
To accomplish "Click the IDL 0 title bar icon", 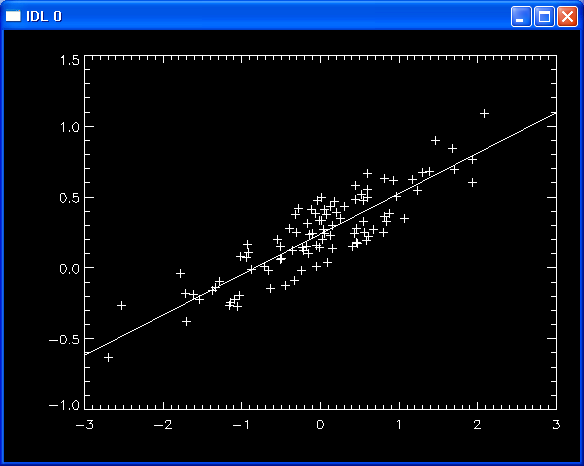I will (13, 16).
